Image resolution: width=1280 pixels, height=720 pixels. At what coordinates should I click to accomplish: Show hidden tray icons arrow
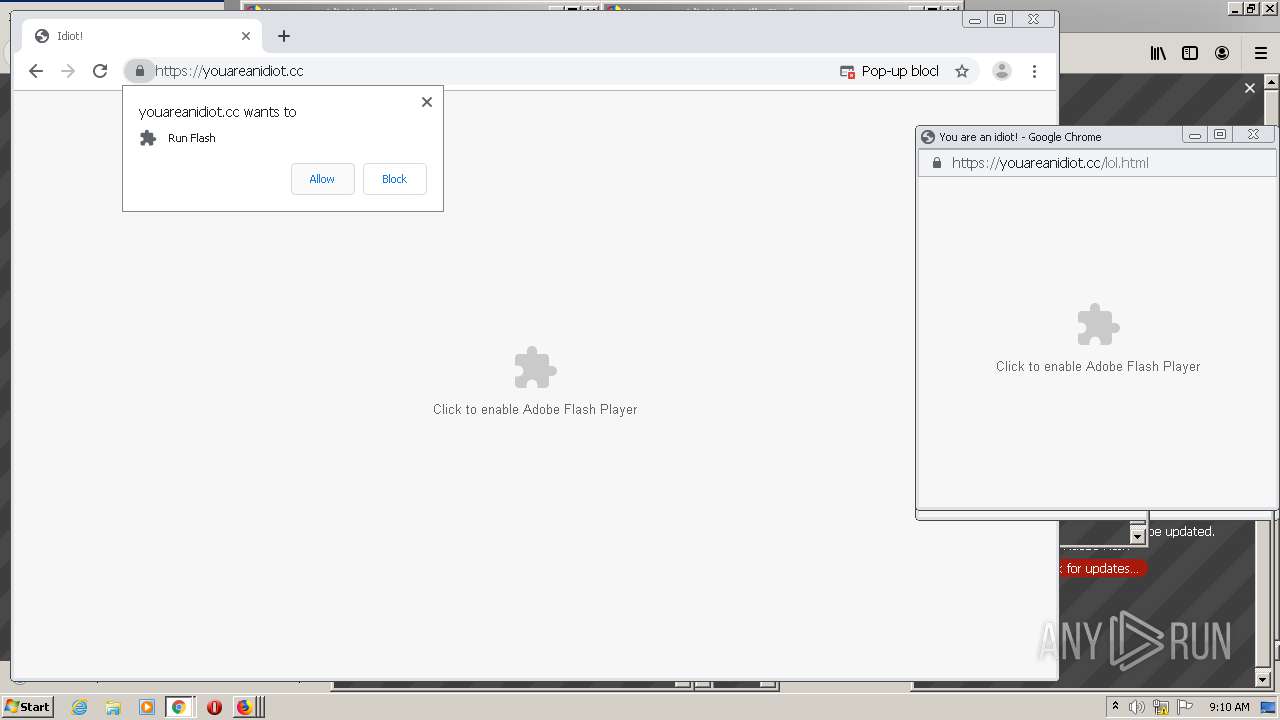pyautogui.click(x=1115, y=707)
